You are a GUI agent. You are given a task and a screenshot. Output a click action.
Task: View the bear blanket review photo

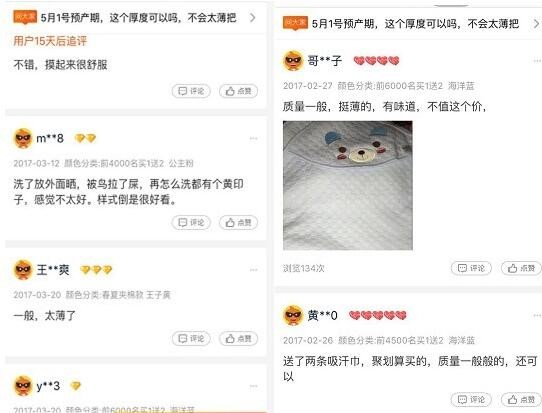pos(348,185)
